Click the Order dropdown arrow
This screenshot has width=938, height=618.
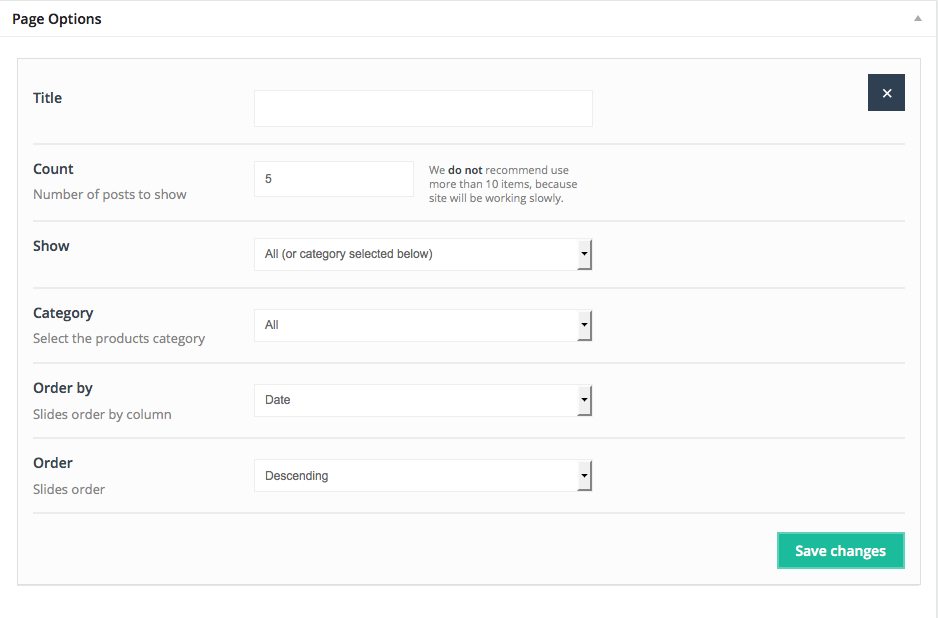[584, 476]
